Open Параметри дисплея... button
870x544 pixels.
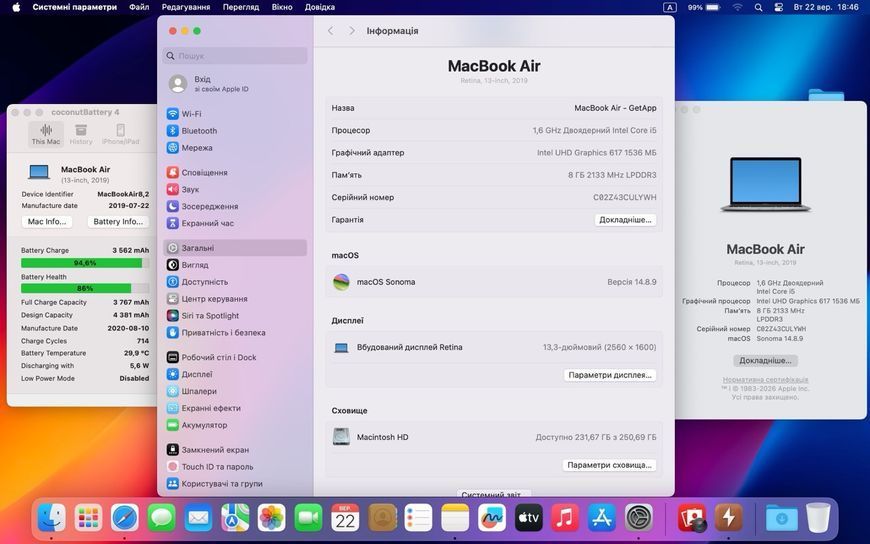coord(610,375)
